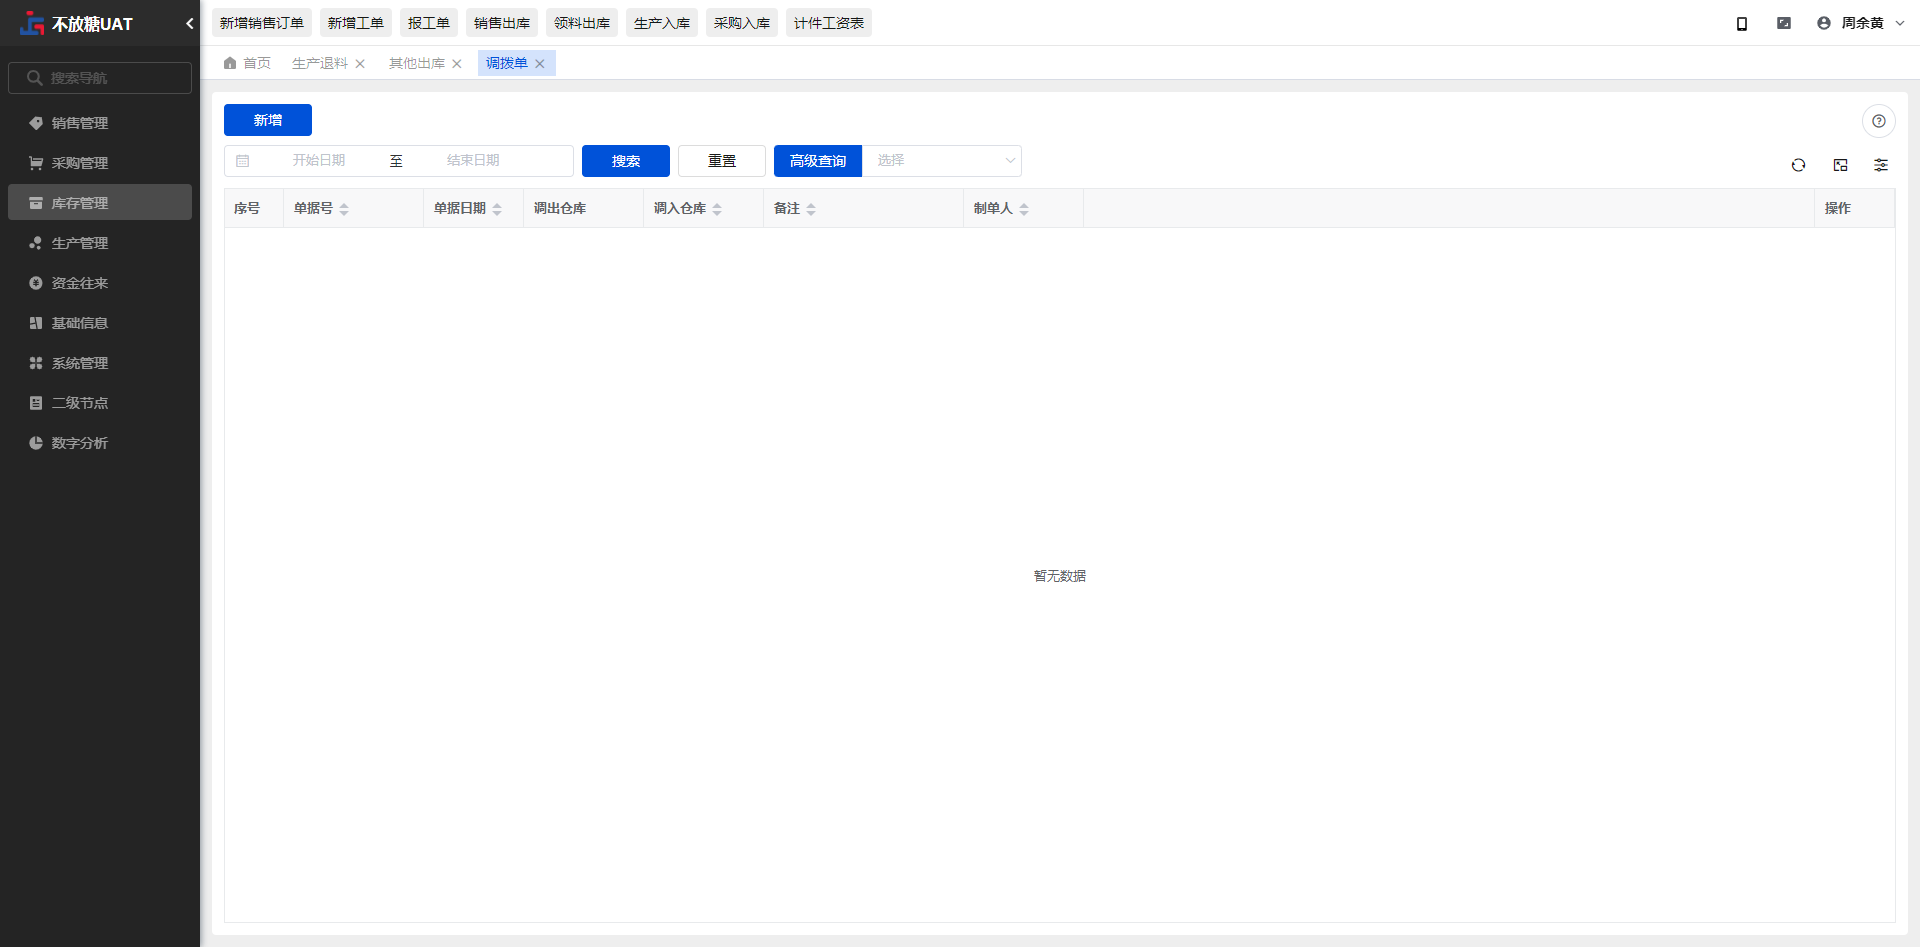
Task: Close the 调拨单 tab
Action: click(540, 64)
